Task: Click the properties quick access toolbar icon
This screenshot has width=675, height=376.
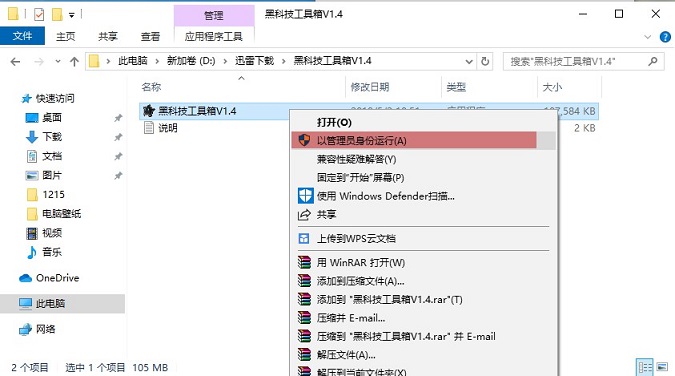Action: (x=39, y=15)
